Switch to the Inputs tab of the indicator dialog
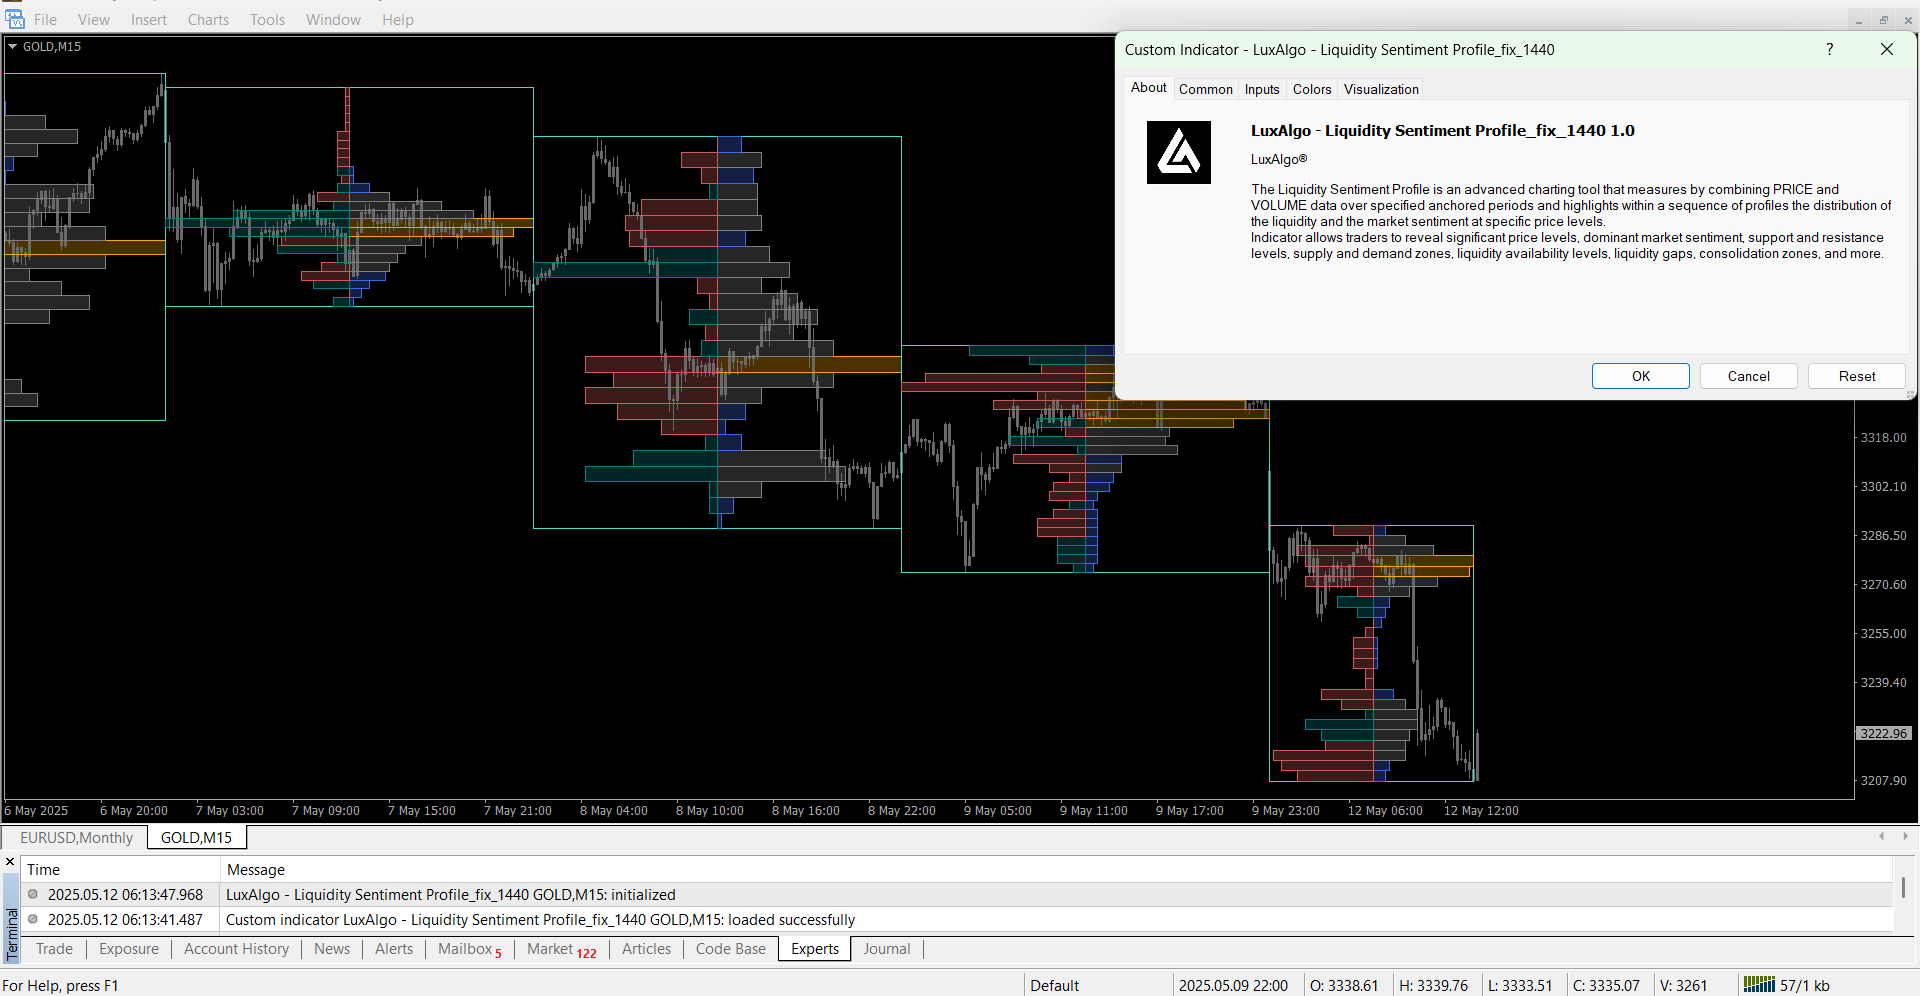The height and width of the screenshot is (996, 1920). [x=1262, y=89]
